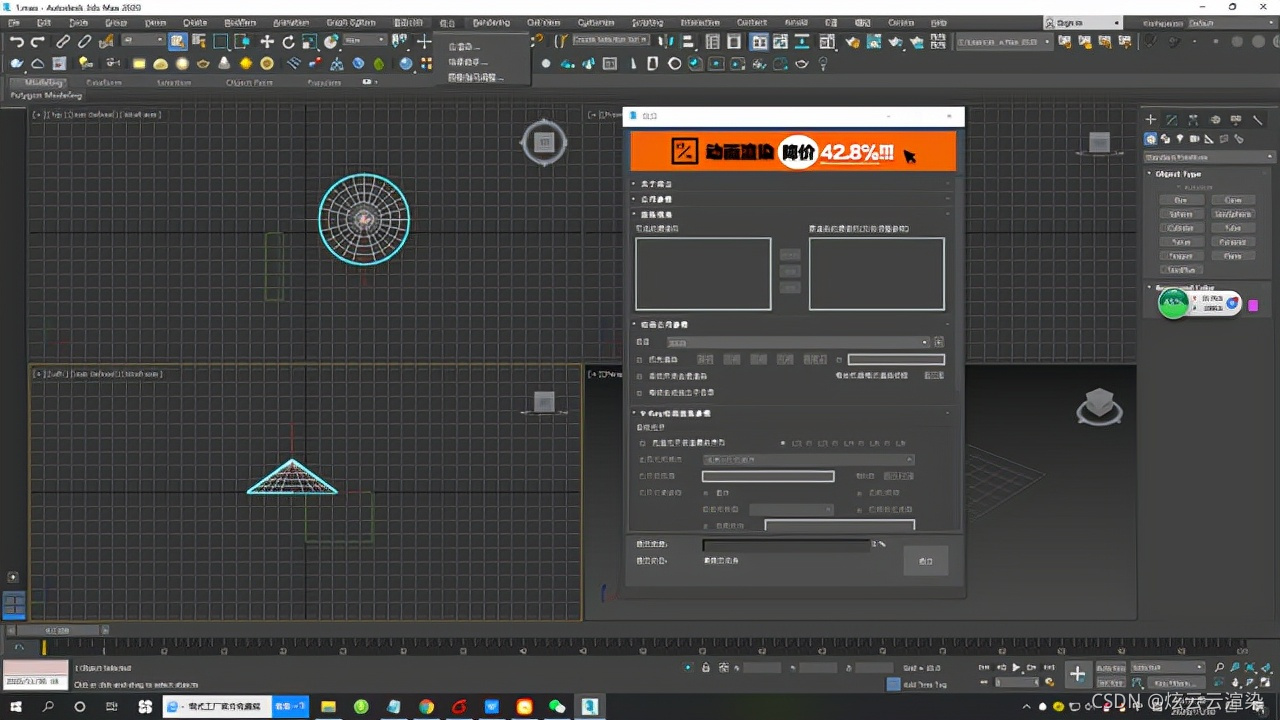
Task: Tick the first checkbox in the dialog's settings row
Action: 641,360
